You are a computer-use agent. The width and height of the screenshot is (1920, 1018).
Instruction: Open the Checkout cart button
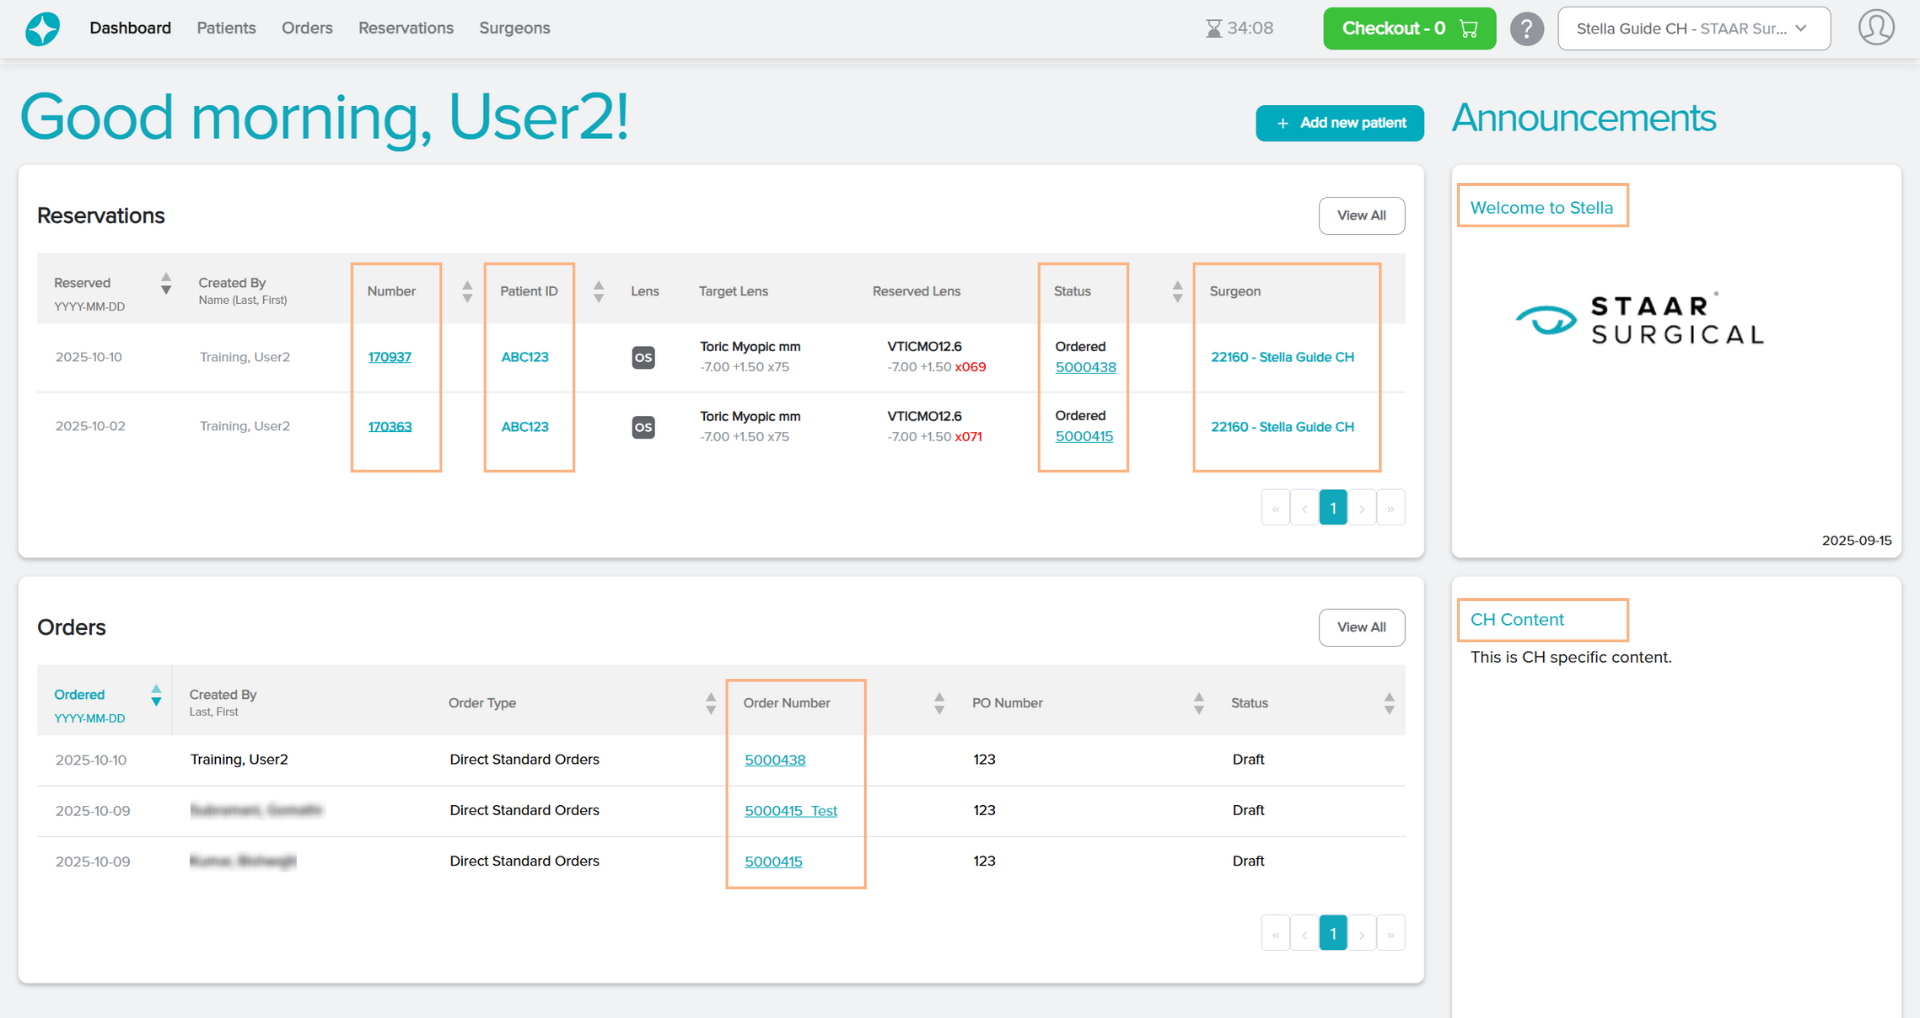click(1408, 29)
